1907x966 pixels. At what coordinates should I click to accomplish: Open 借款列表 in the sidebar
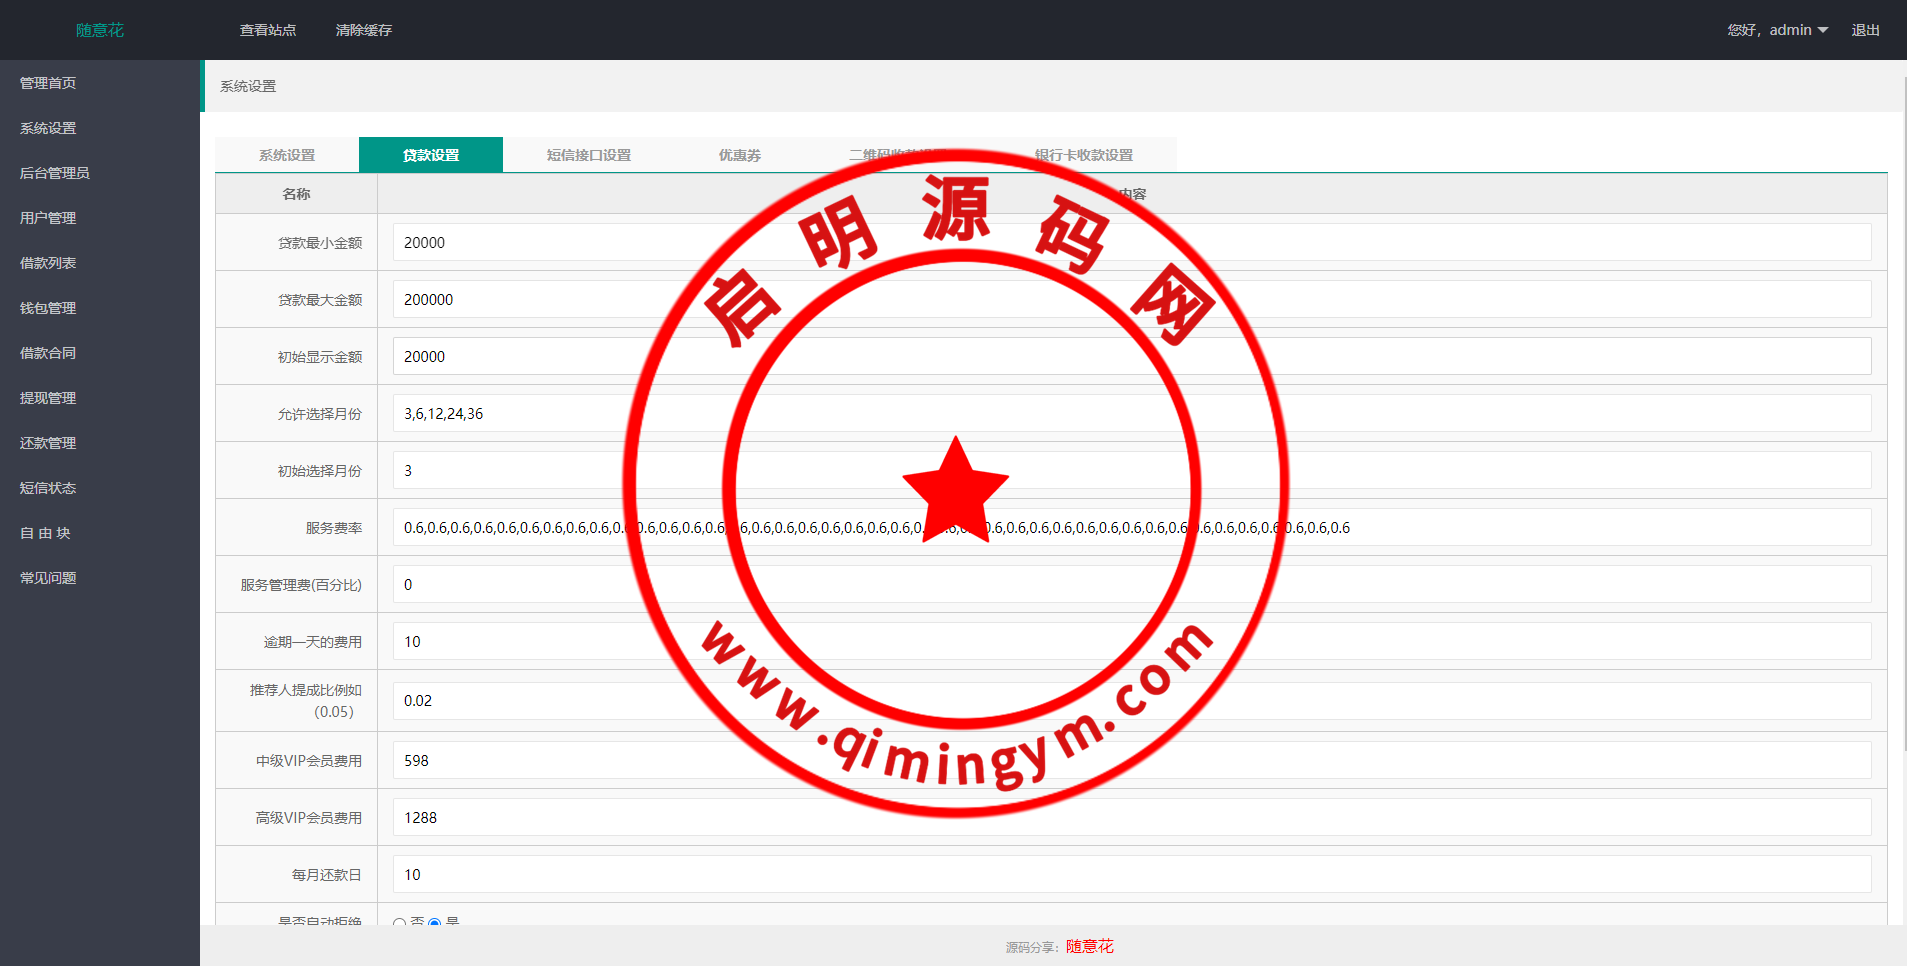point(48,263)
